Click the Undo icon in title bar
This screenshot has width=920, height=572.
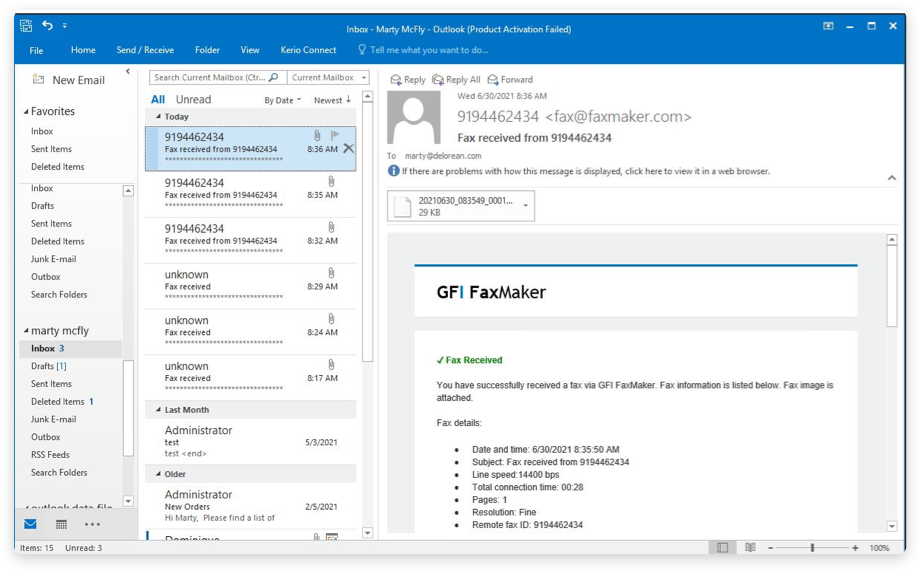pyautogui.click(x=48, y=25)
